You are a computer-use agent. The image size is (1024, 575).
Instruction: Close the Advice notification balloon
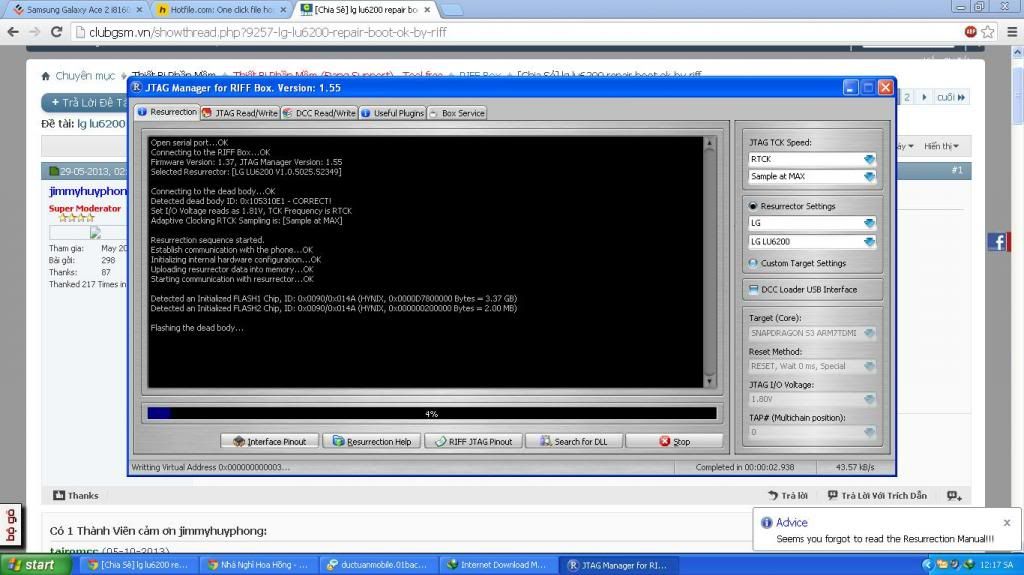1007,522
